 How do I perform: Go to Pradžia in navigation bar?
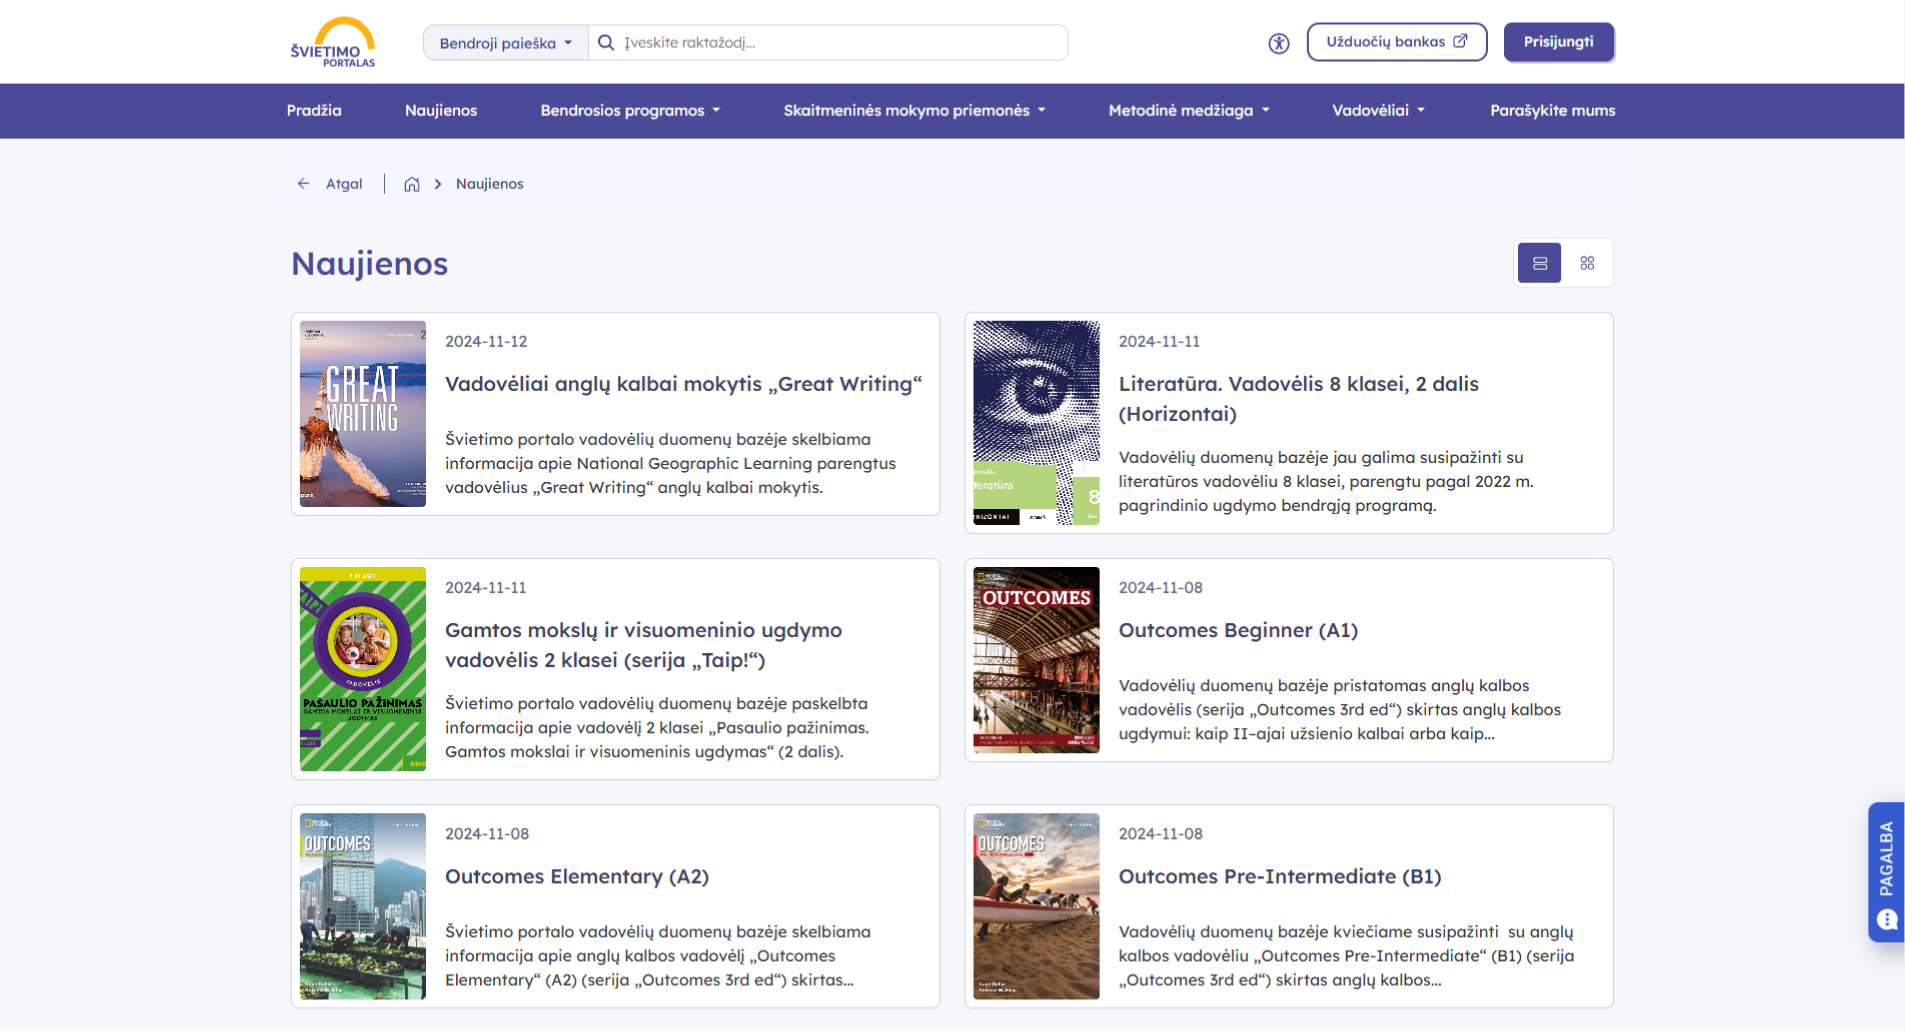pos(314,111)
